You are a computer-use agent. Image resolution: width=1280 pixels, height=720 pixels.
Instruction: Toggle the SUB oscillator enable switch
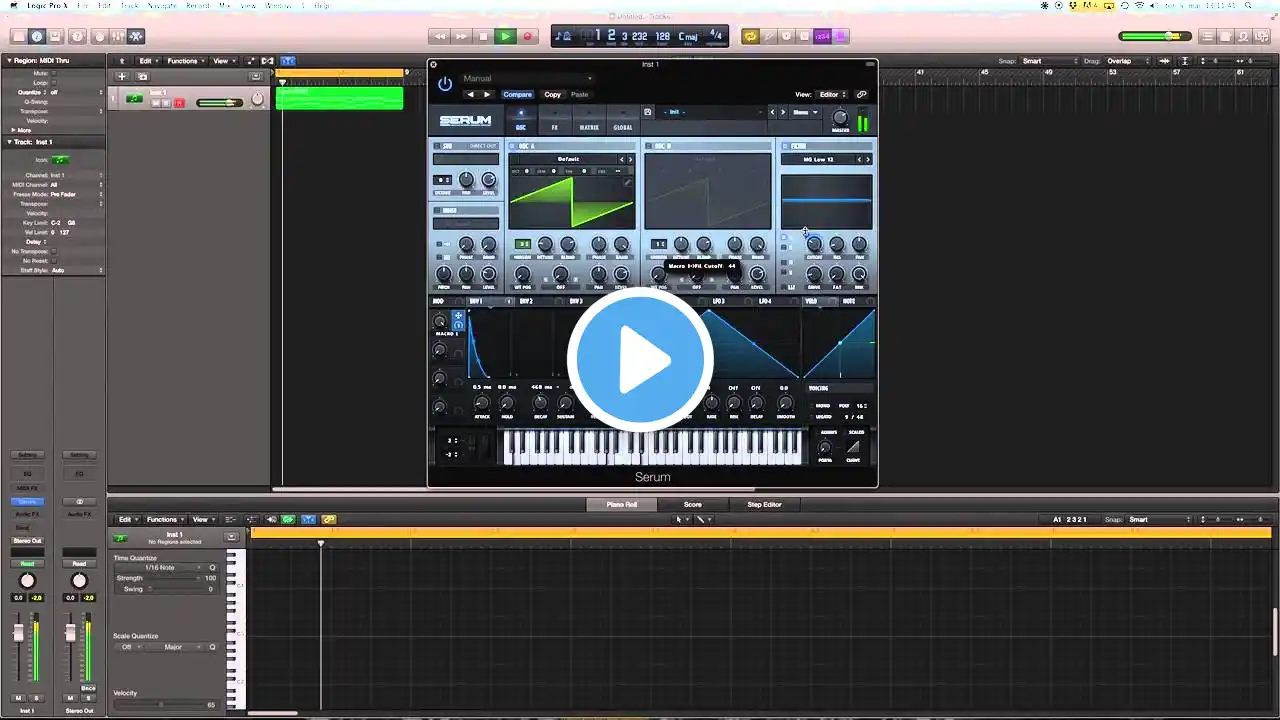tap(437, 146)
